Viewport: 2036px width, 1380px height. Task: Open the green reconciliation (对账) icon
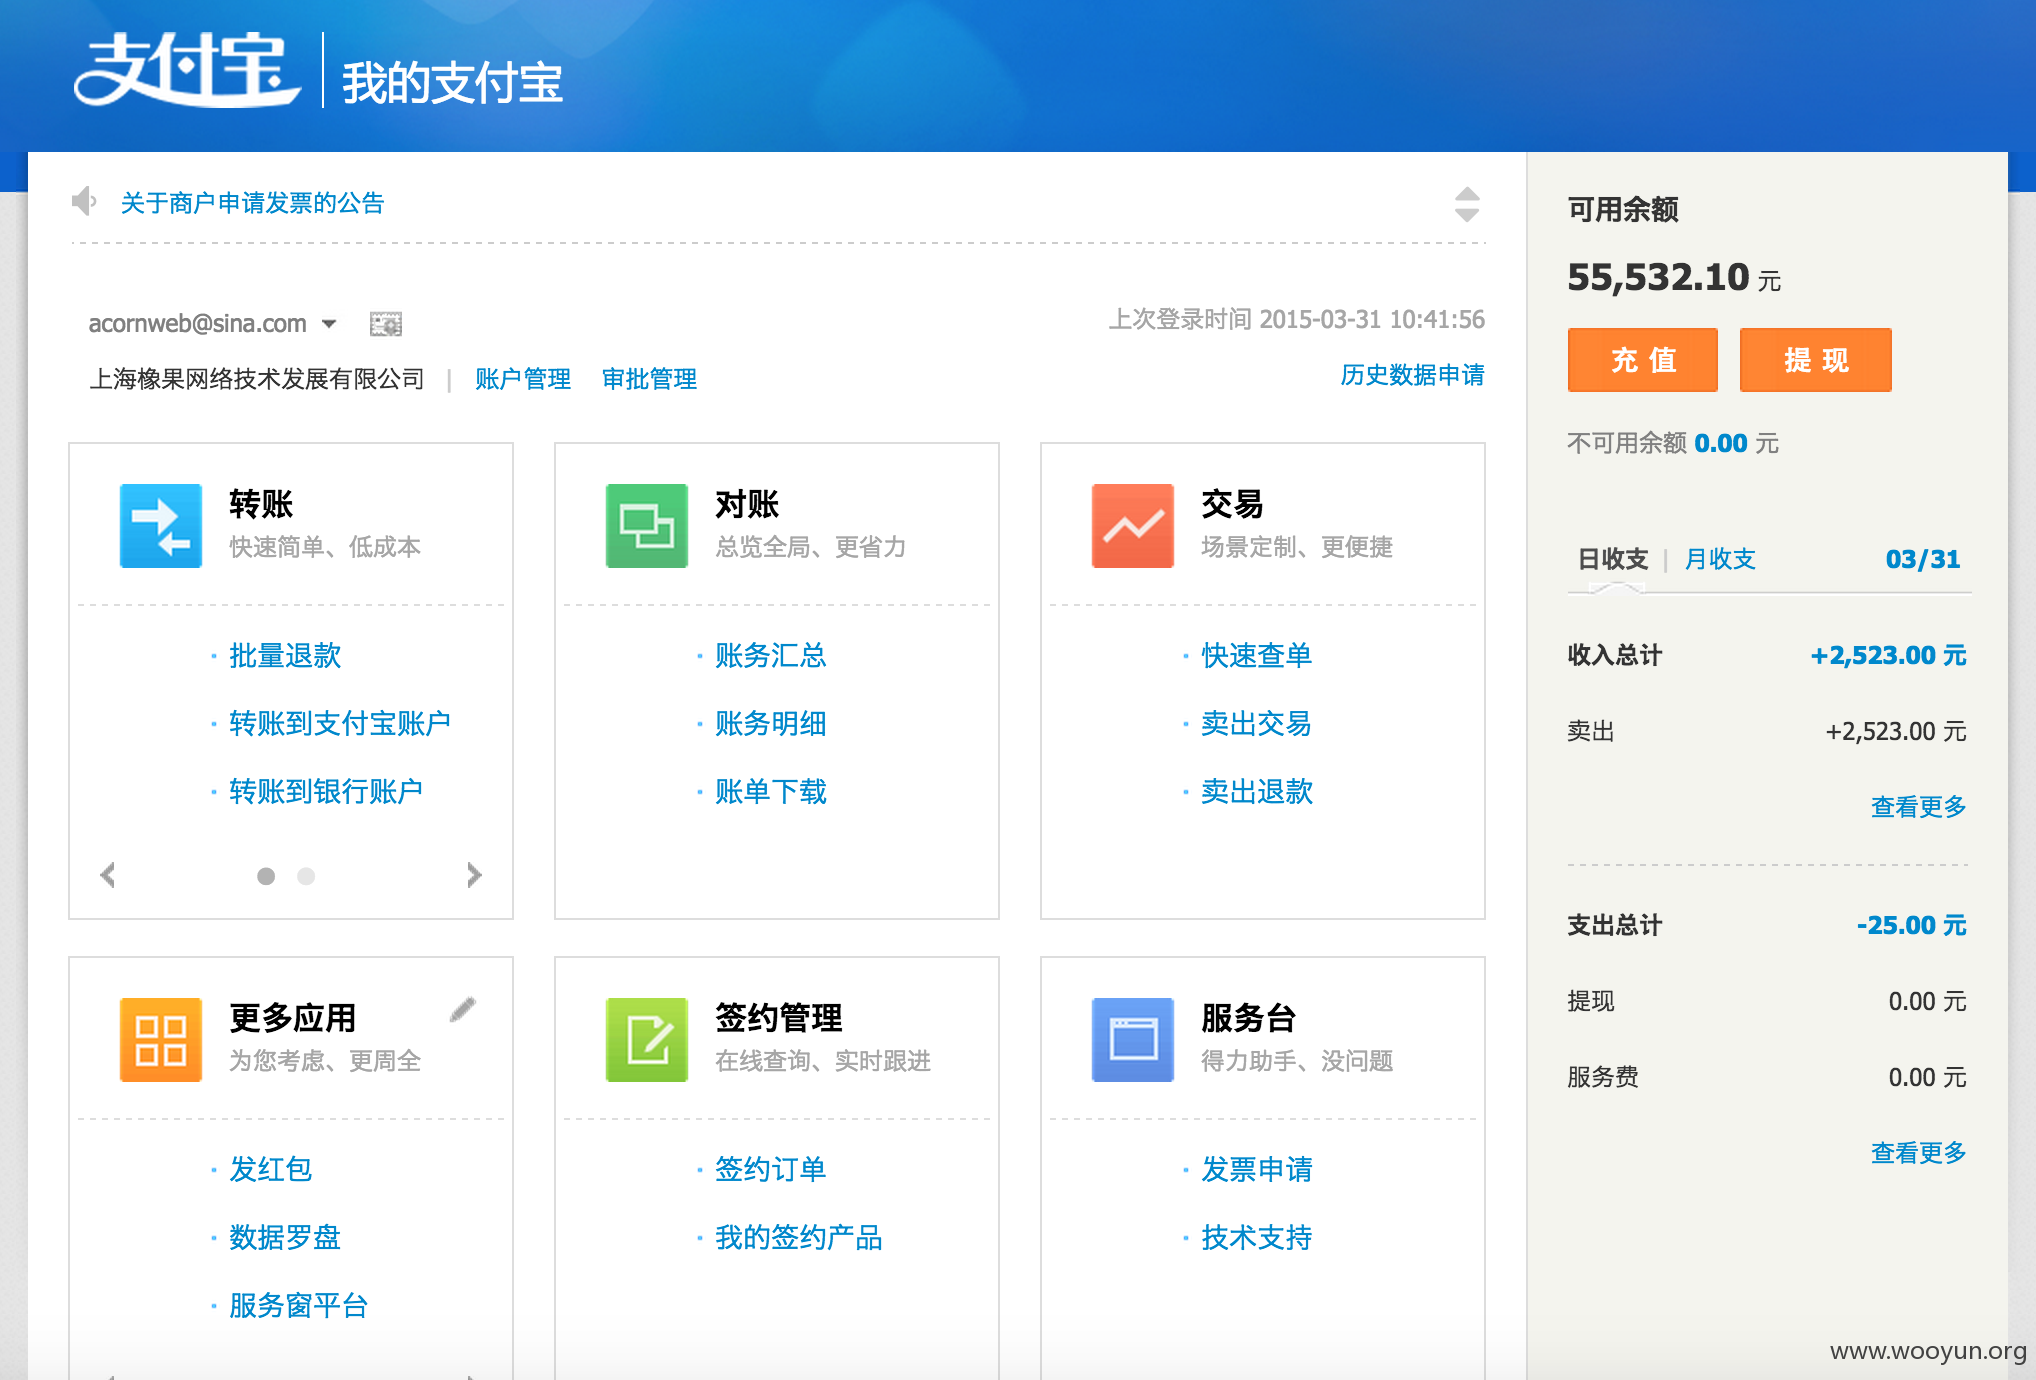coord(647,526)
